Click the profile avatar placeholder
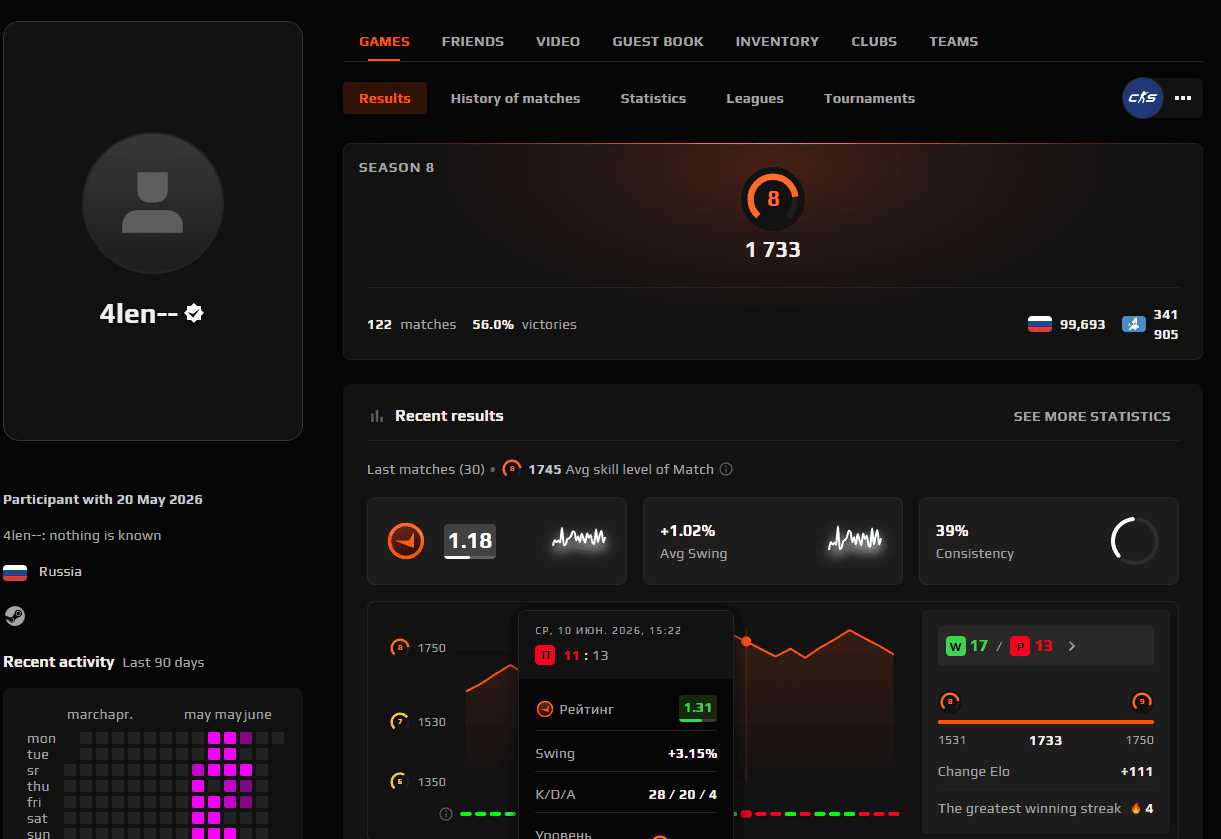This screenshot has height=839, width=1221. click(152, 203)
